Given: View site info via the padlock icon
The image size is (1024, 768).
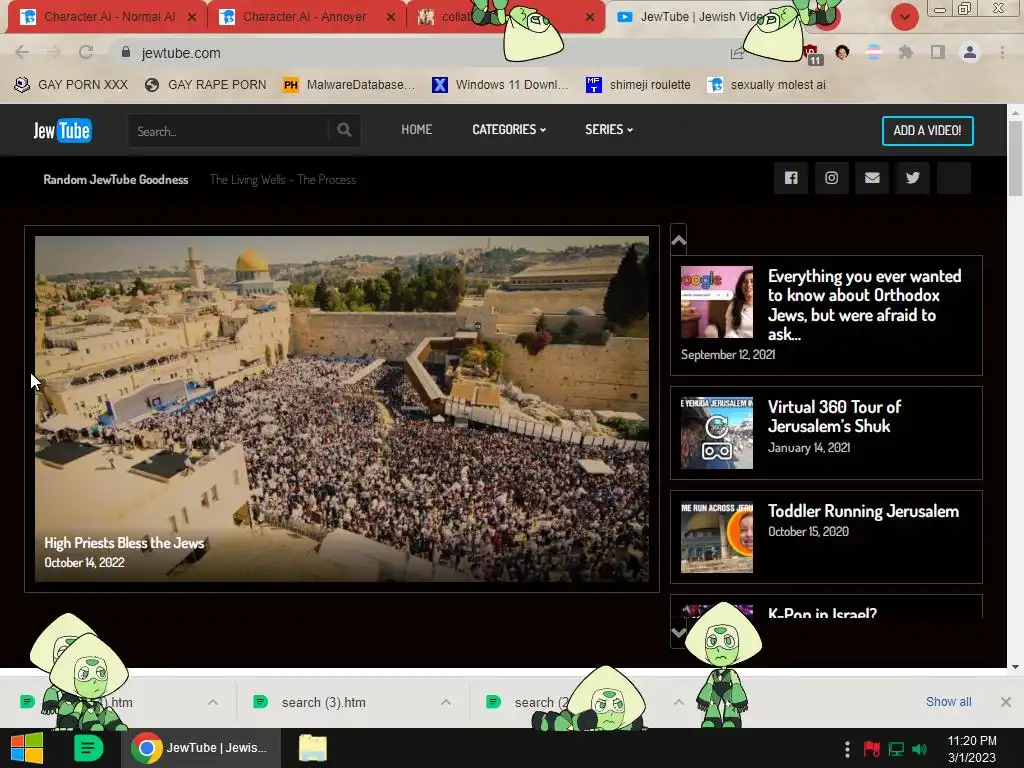Looking at the screenshot, I should pyautogui.click(x=126, y=52).
